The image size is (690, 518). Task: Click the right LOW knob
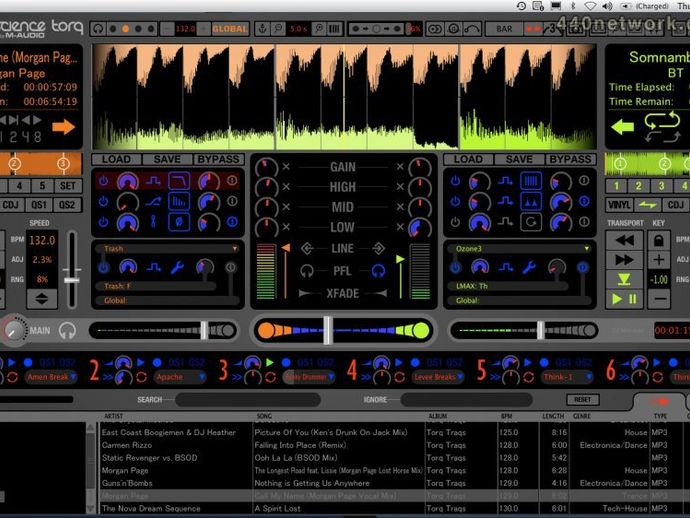(x=420, y=228)
